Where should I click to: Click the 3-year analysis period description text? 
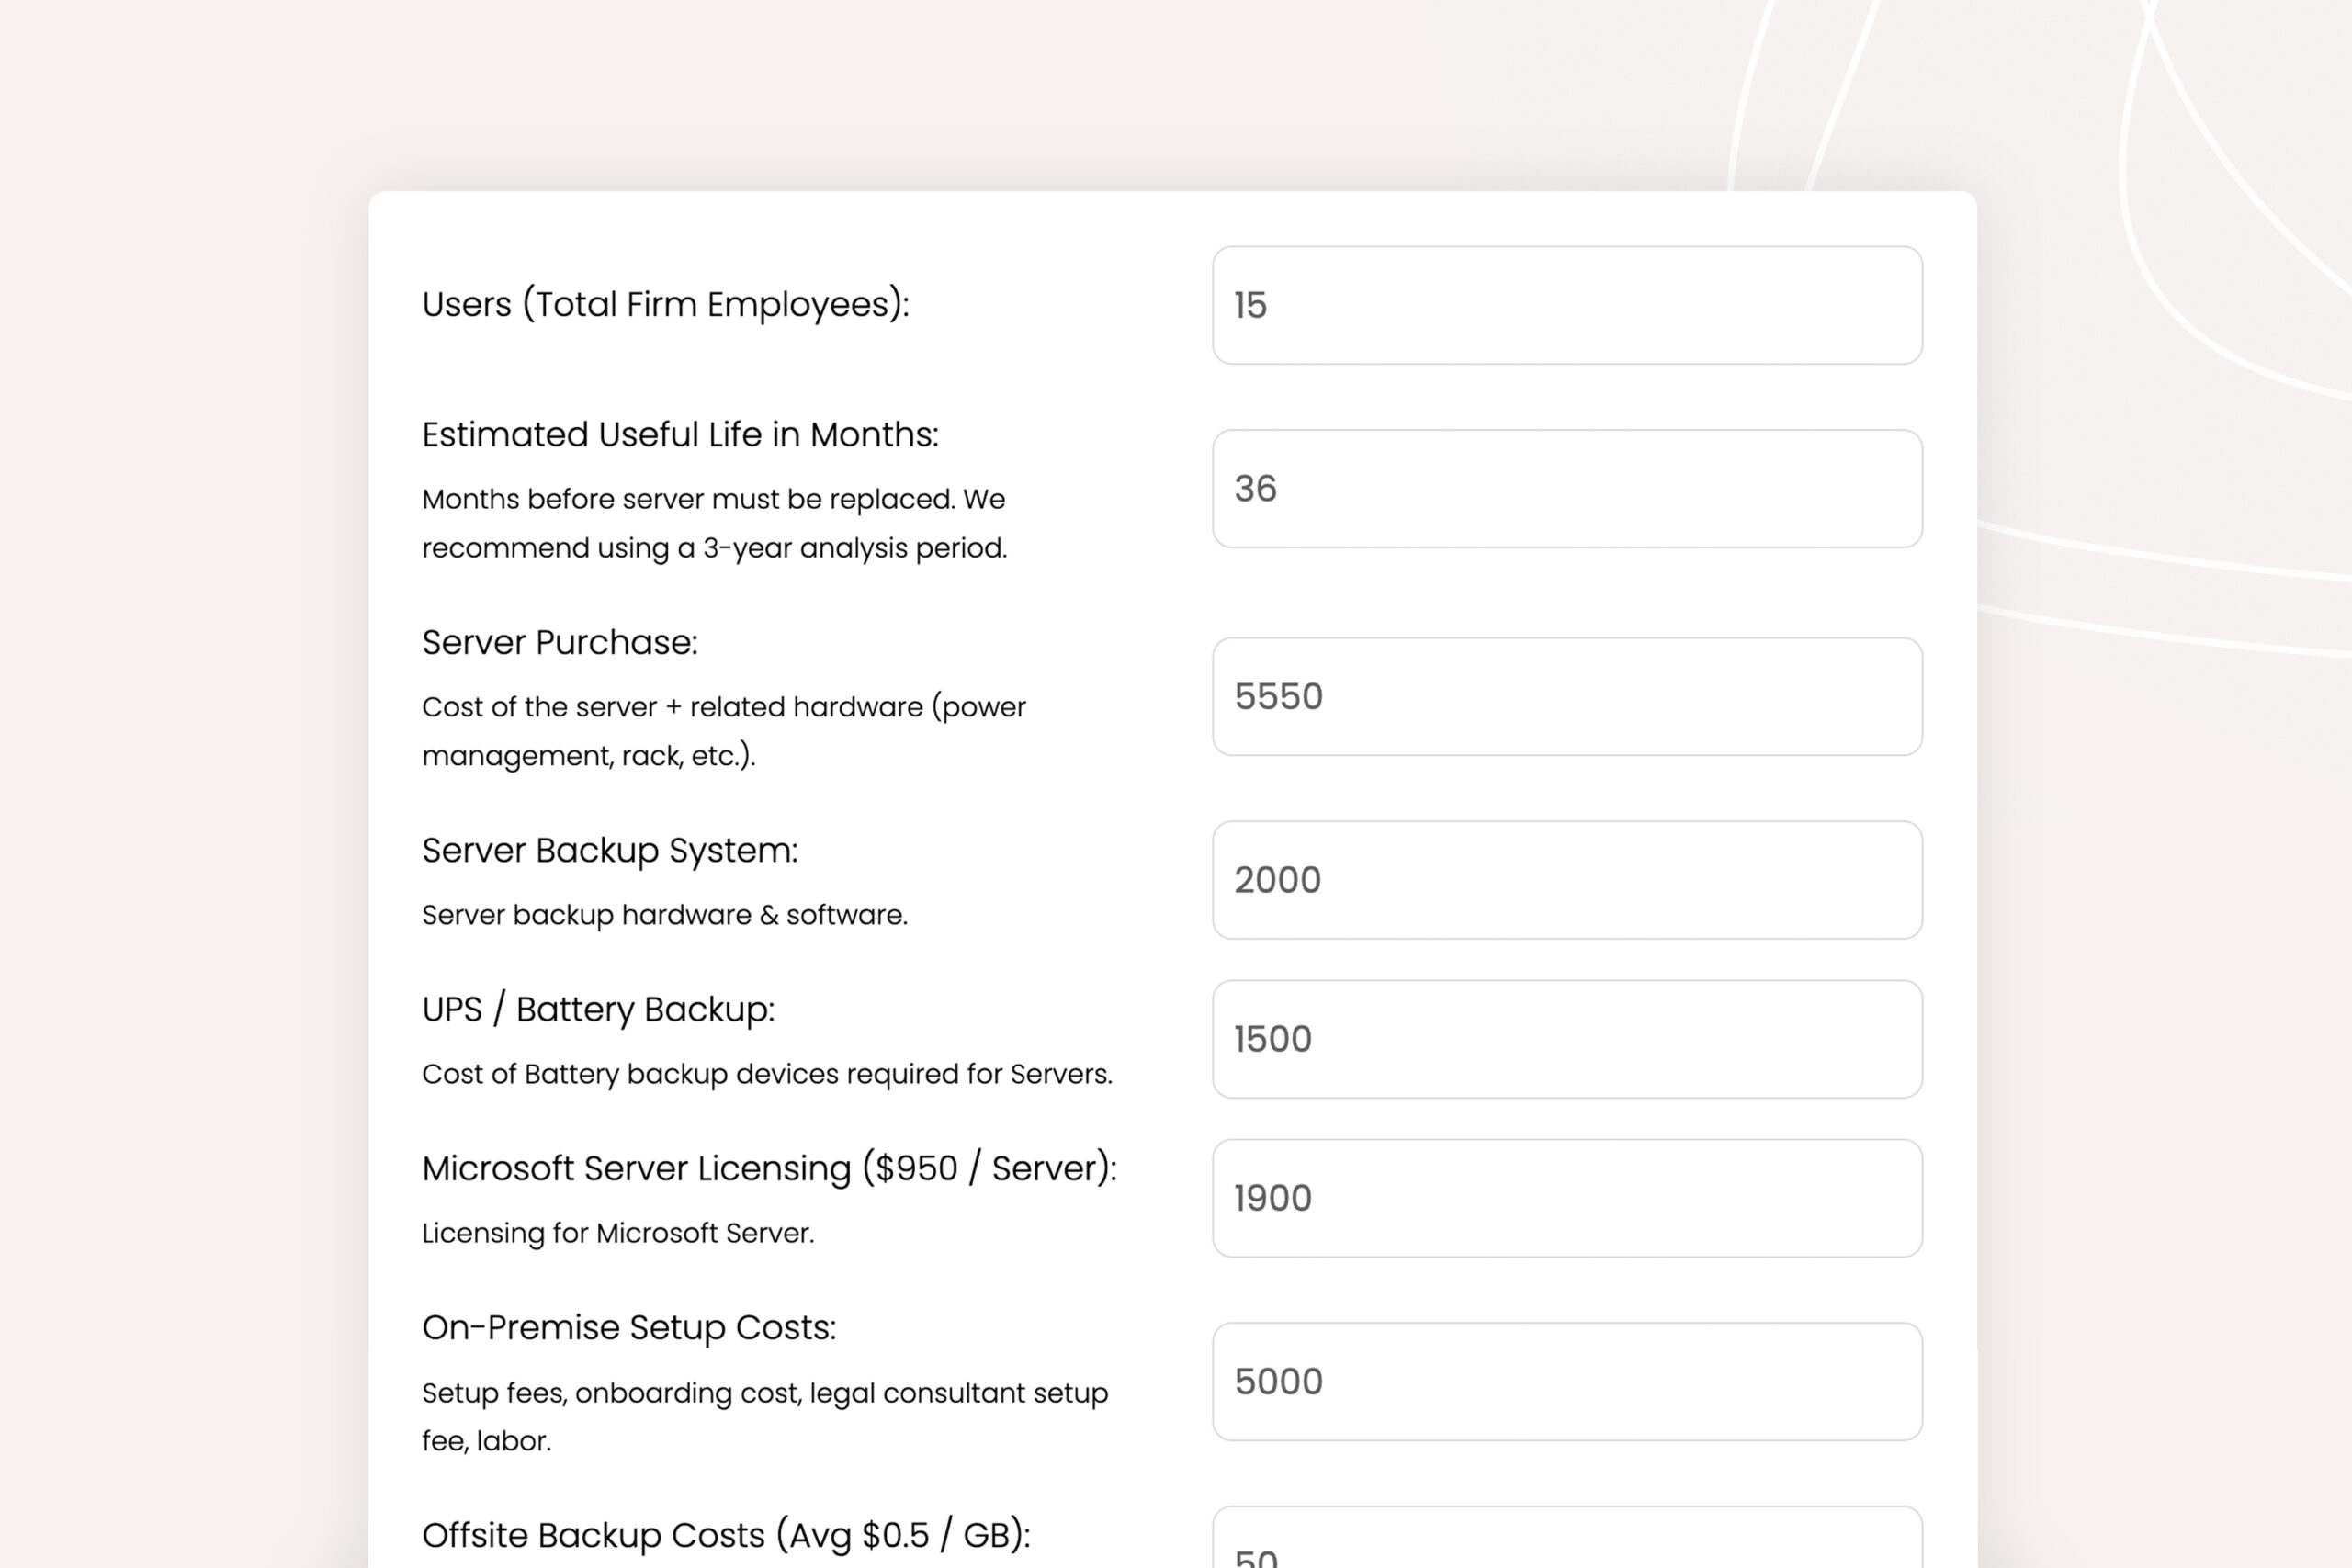(x=713, y=523)
